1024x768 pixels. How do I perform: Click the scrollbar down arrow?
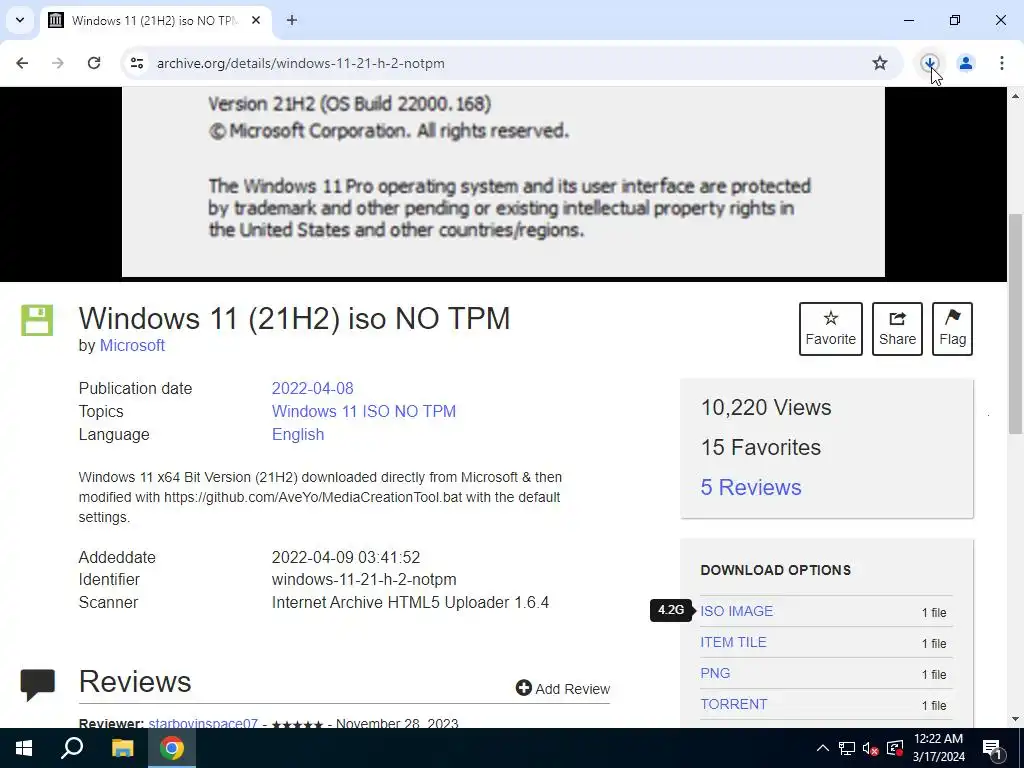point(1015,719)
